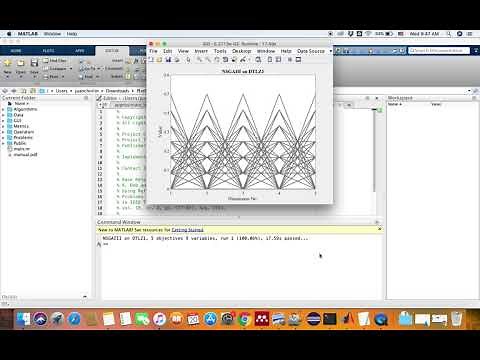
Task: Switch to the APPS ribbon tab
Action: coord(80,51)
